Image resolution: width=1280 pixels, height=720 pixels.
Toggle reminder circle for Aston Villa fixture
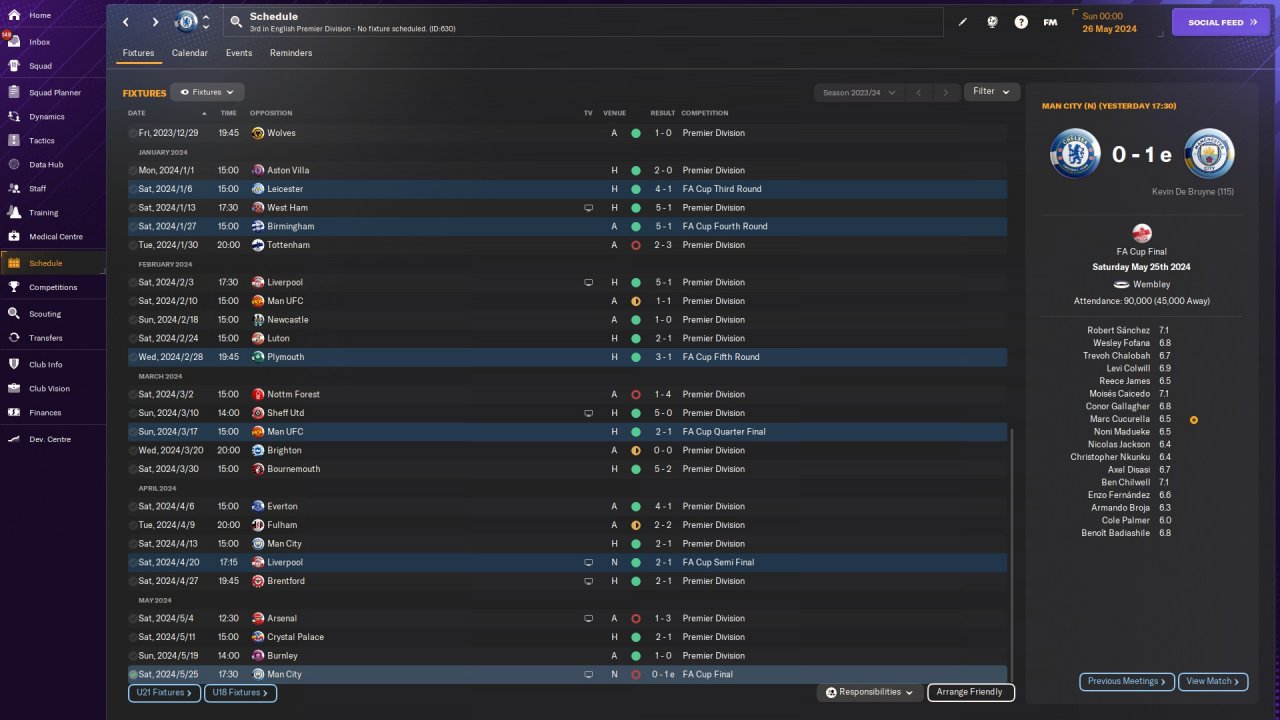click(x=133, y=170)
